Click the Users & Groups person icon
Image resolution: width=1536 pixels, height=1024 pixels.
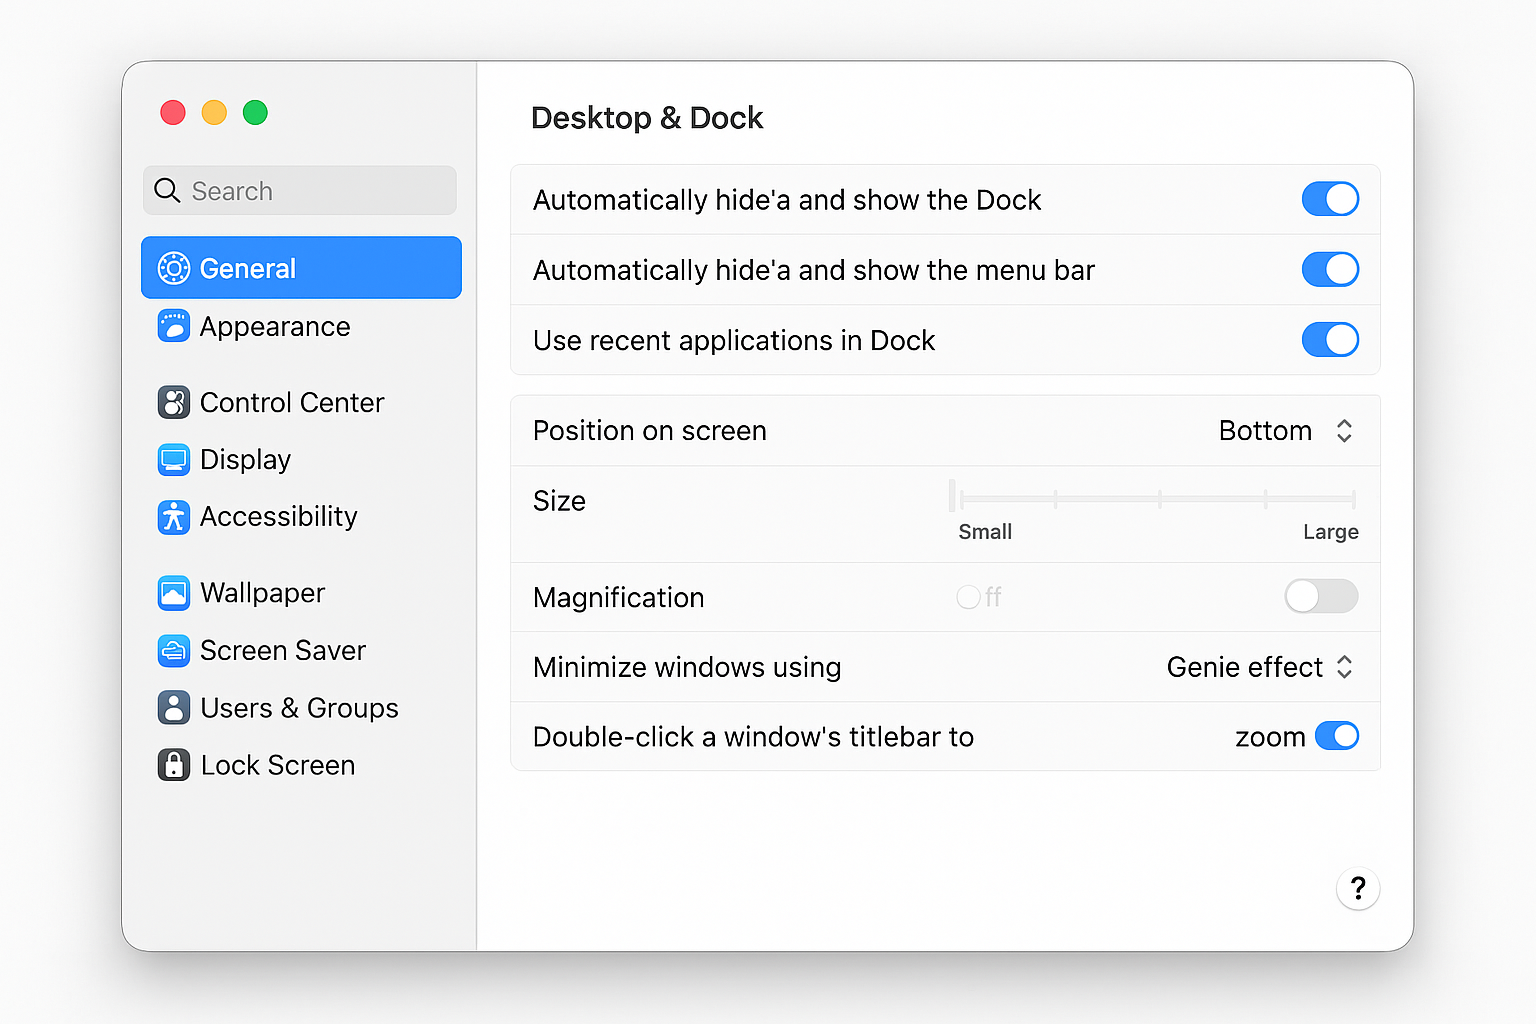173,708
